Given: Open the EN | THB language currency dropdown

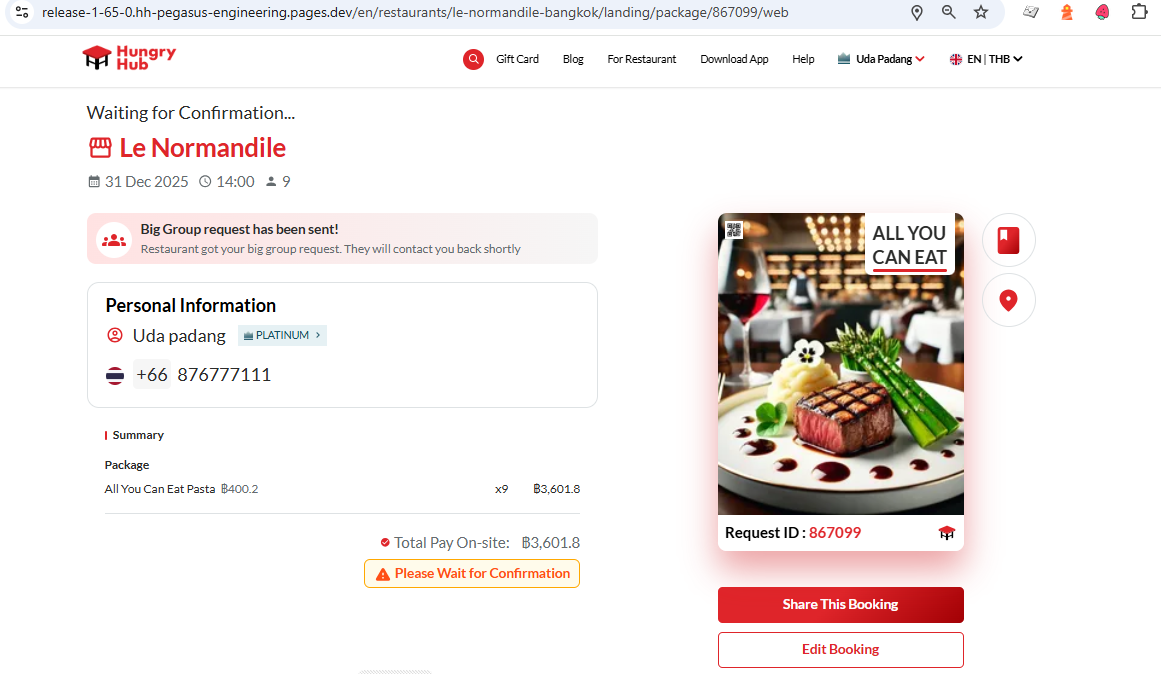Looking at the screenshot, I should point(986,59).
